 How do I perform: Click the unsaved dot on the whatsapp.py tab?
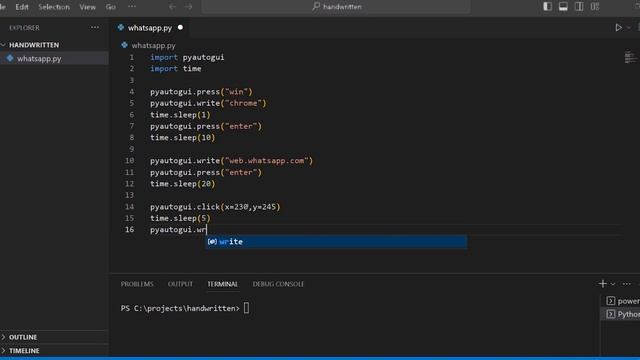pyautogui.click(x=180, y=28)
